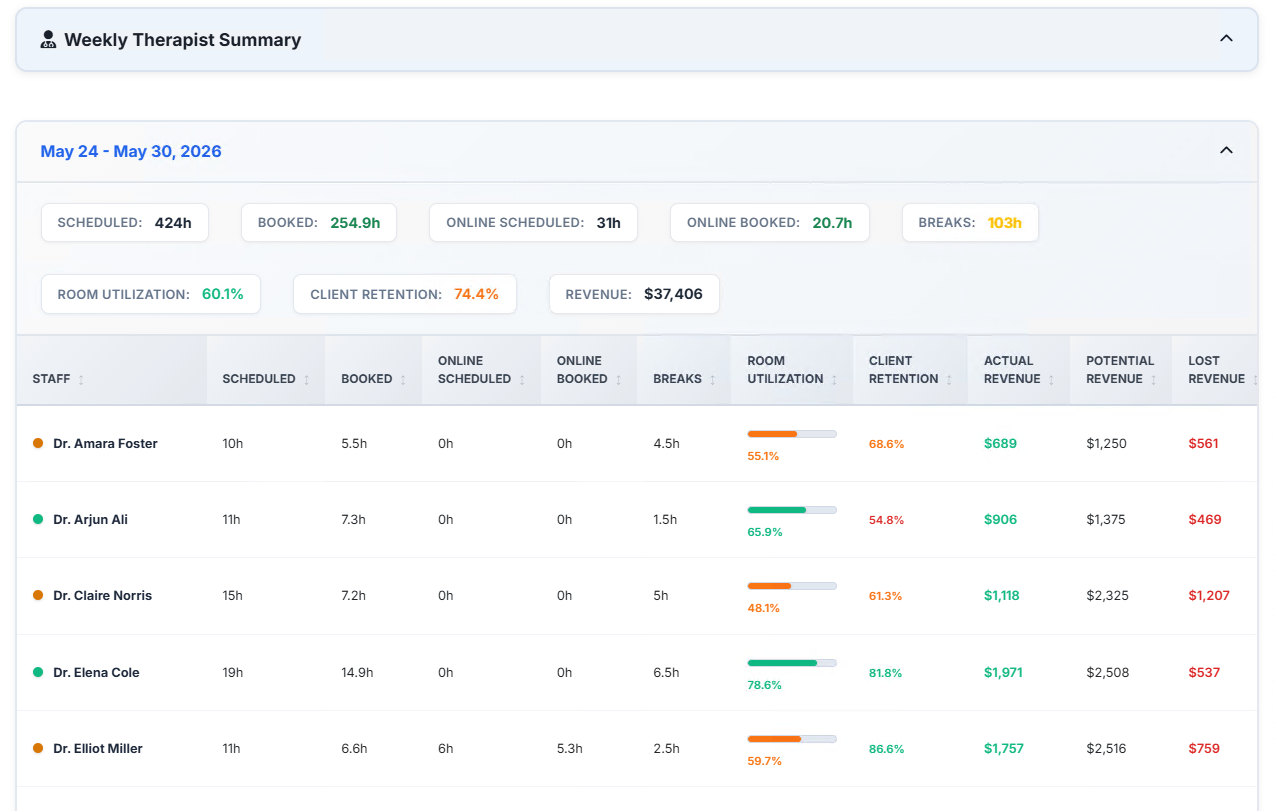Click Dr. Elena Cole's 14.9h booked value
Screen dimensions: 1275x811
tap(357, 672)
